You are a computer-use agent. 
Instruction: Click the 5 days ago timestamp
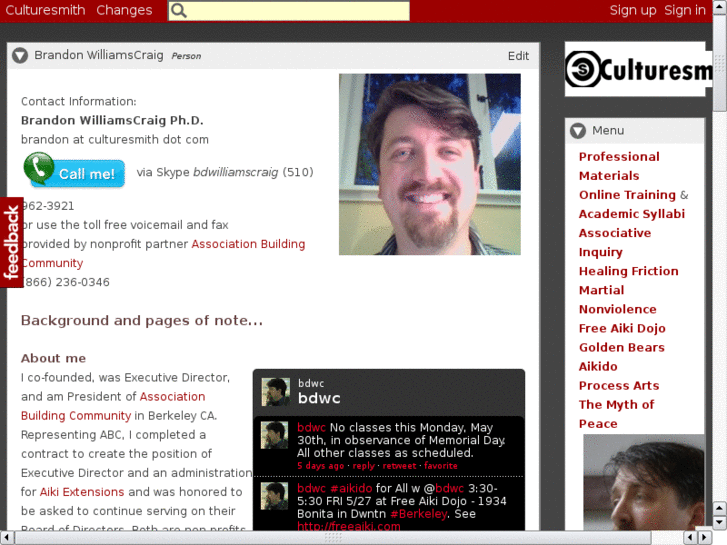tap(320, 466)
